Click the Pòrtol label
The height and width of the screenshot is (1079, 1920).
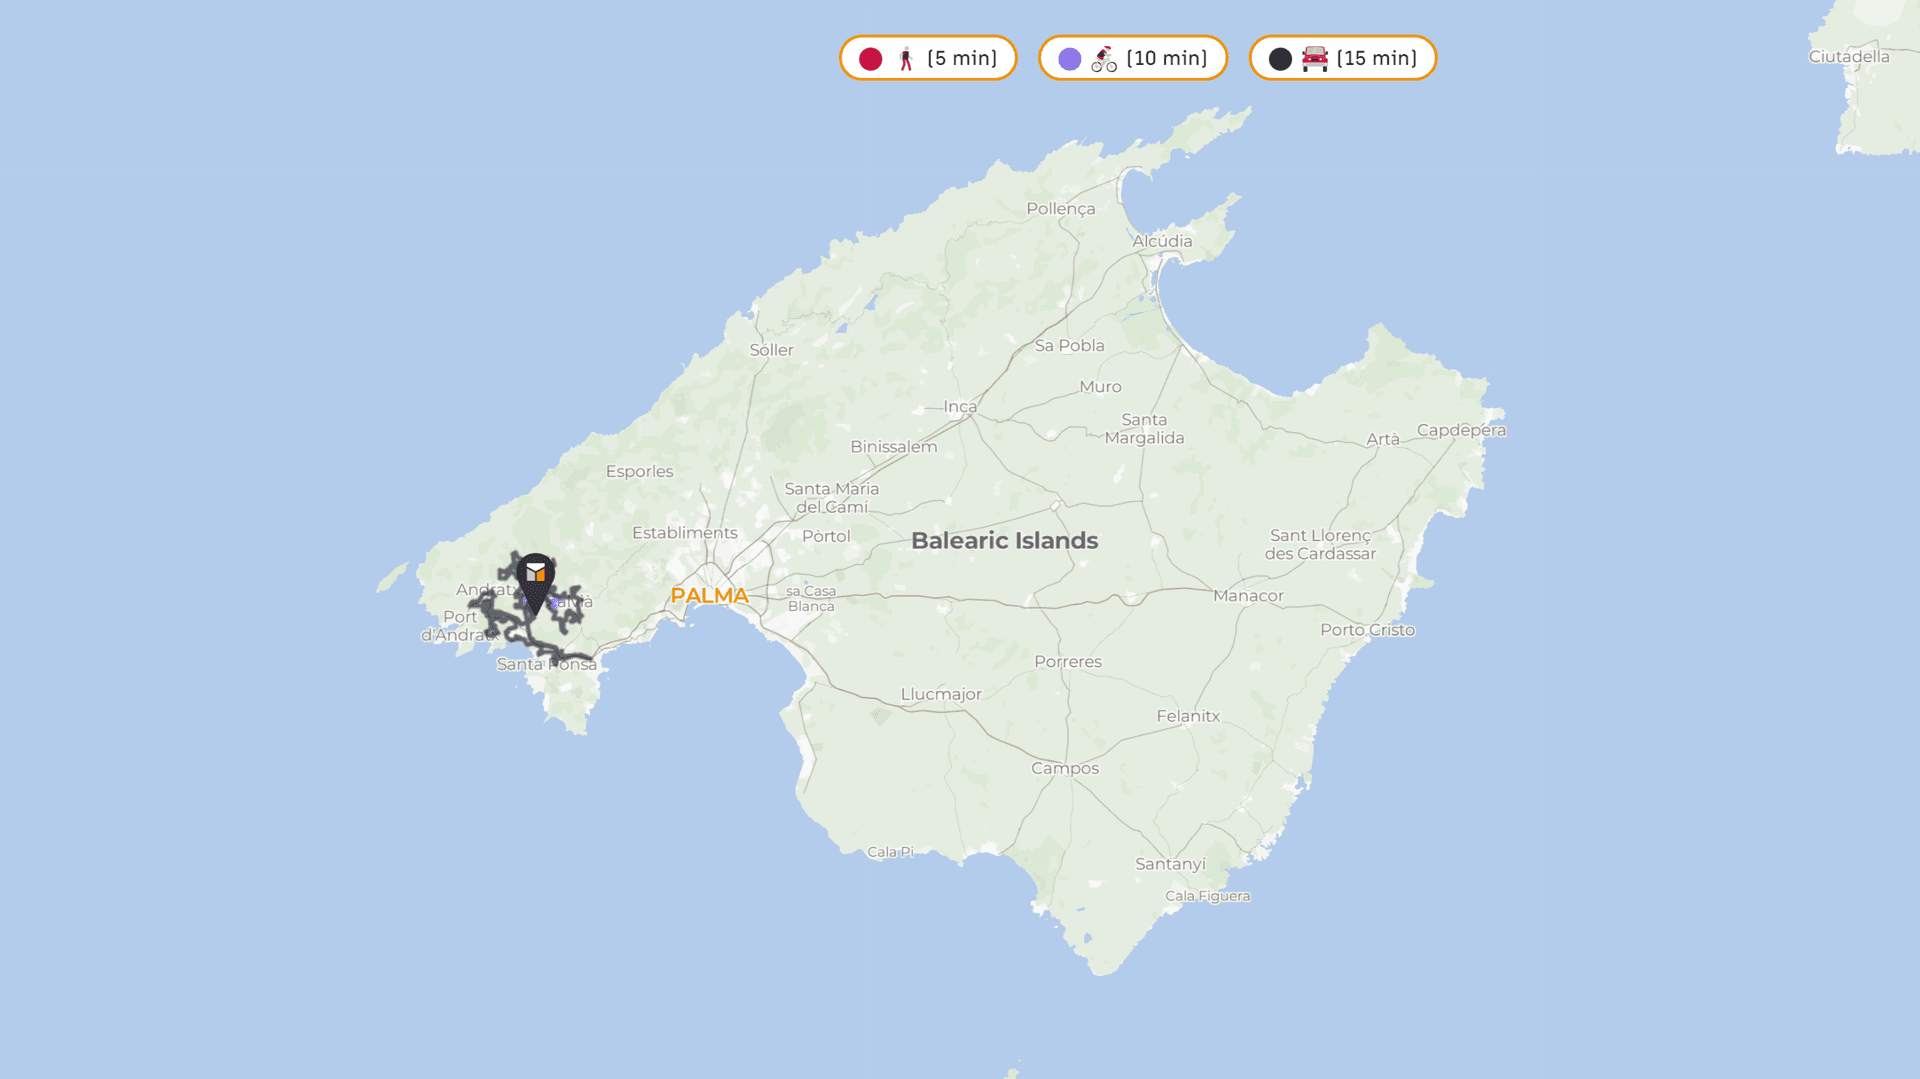(x=826, y=536)
